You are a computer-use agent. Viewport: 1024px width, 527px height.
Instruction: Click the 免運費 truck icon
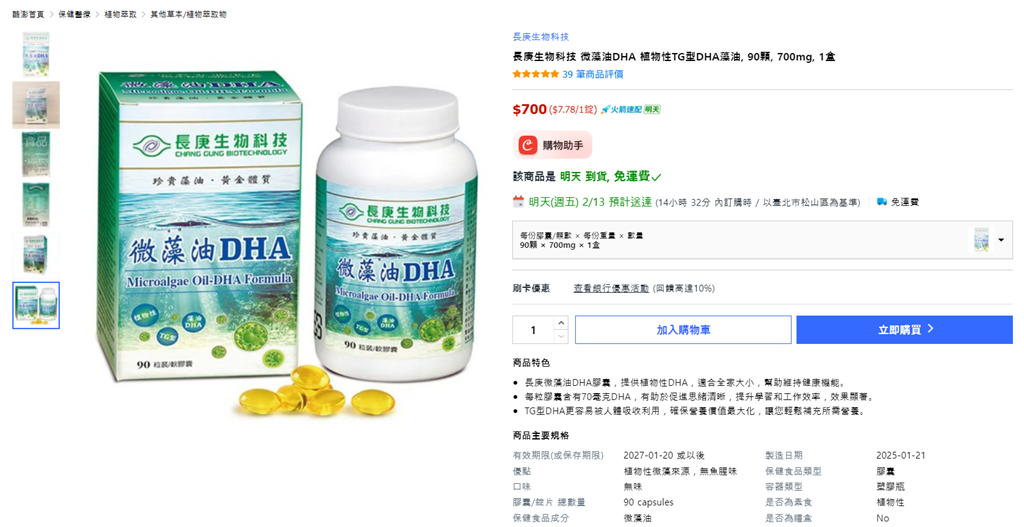(882, 202)
